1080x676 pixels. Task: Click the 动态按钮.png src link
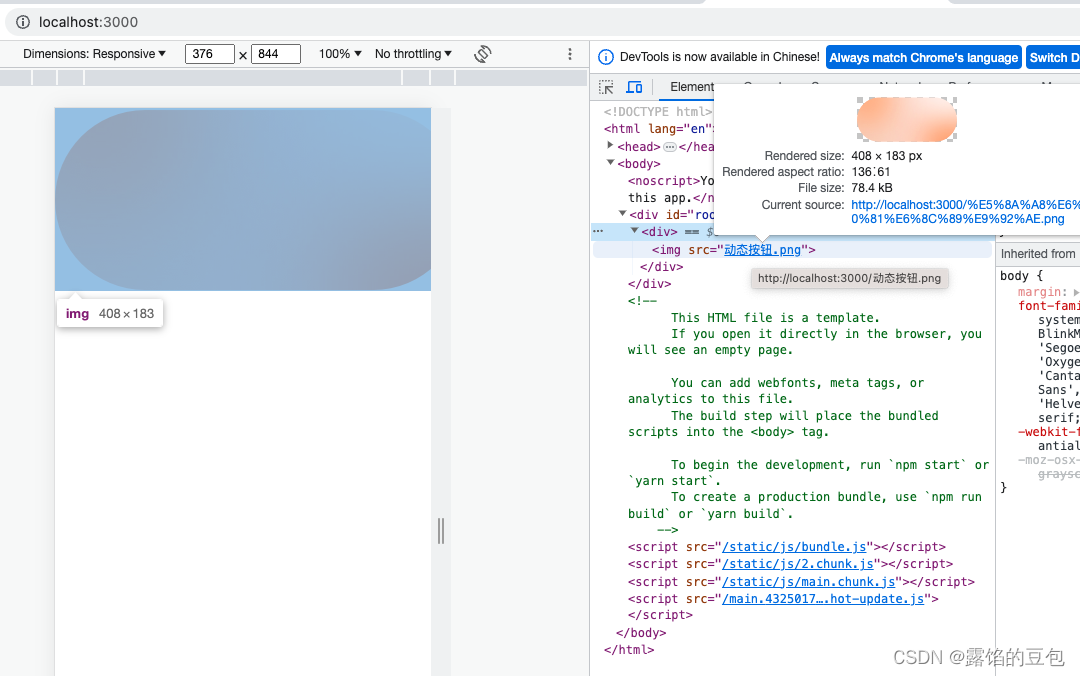point(762,249)
